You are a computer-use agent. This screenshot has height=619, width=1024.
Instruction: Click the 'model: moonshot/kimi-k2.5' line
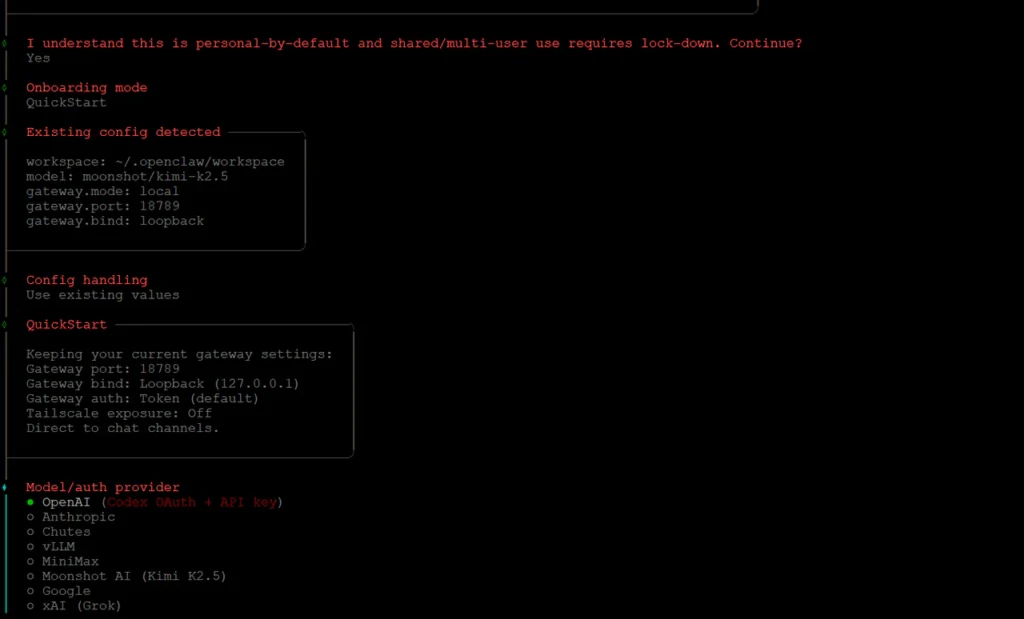pyautogui.click(x=127, y=176)
